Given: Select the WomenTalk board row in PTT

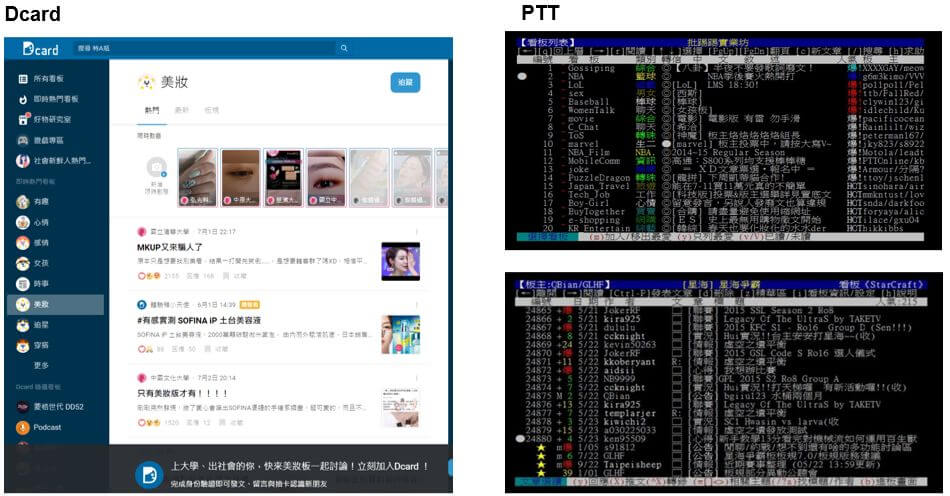Looking at the screenshot, I should [x=721, y=111].
